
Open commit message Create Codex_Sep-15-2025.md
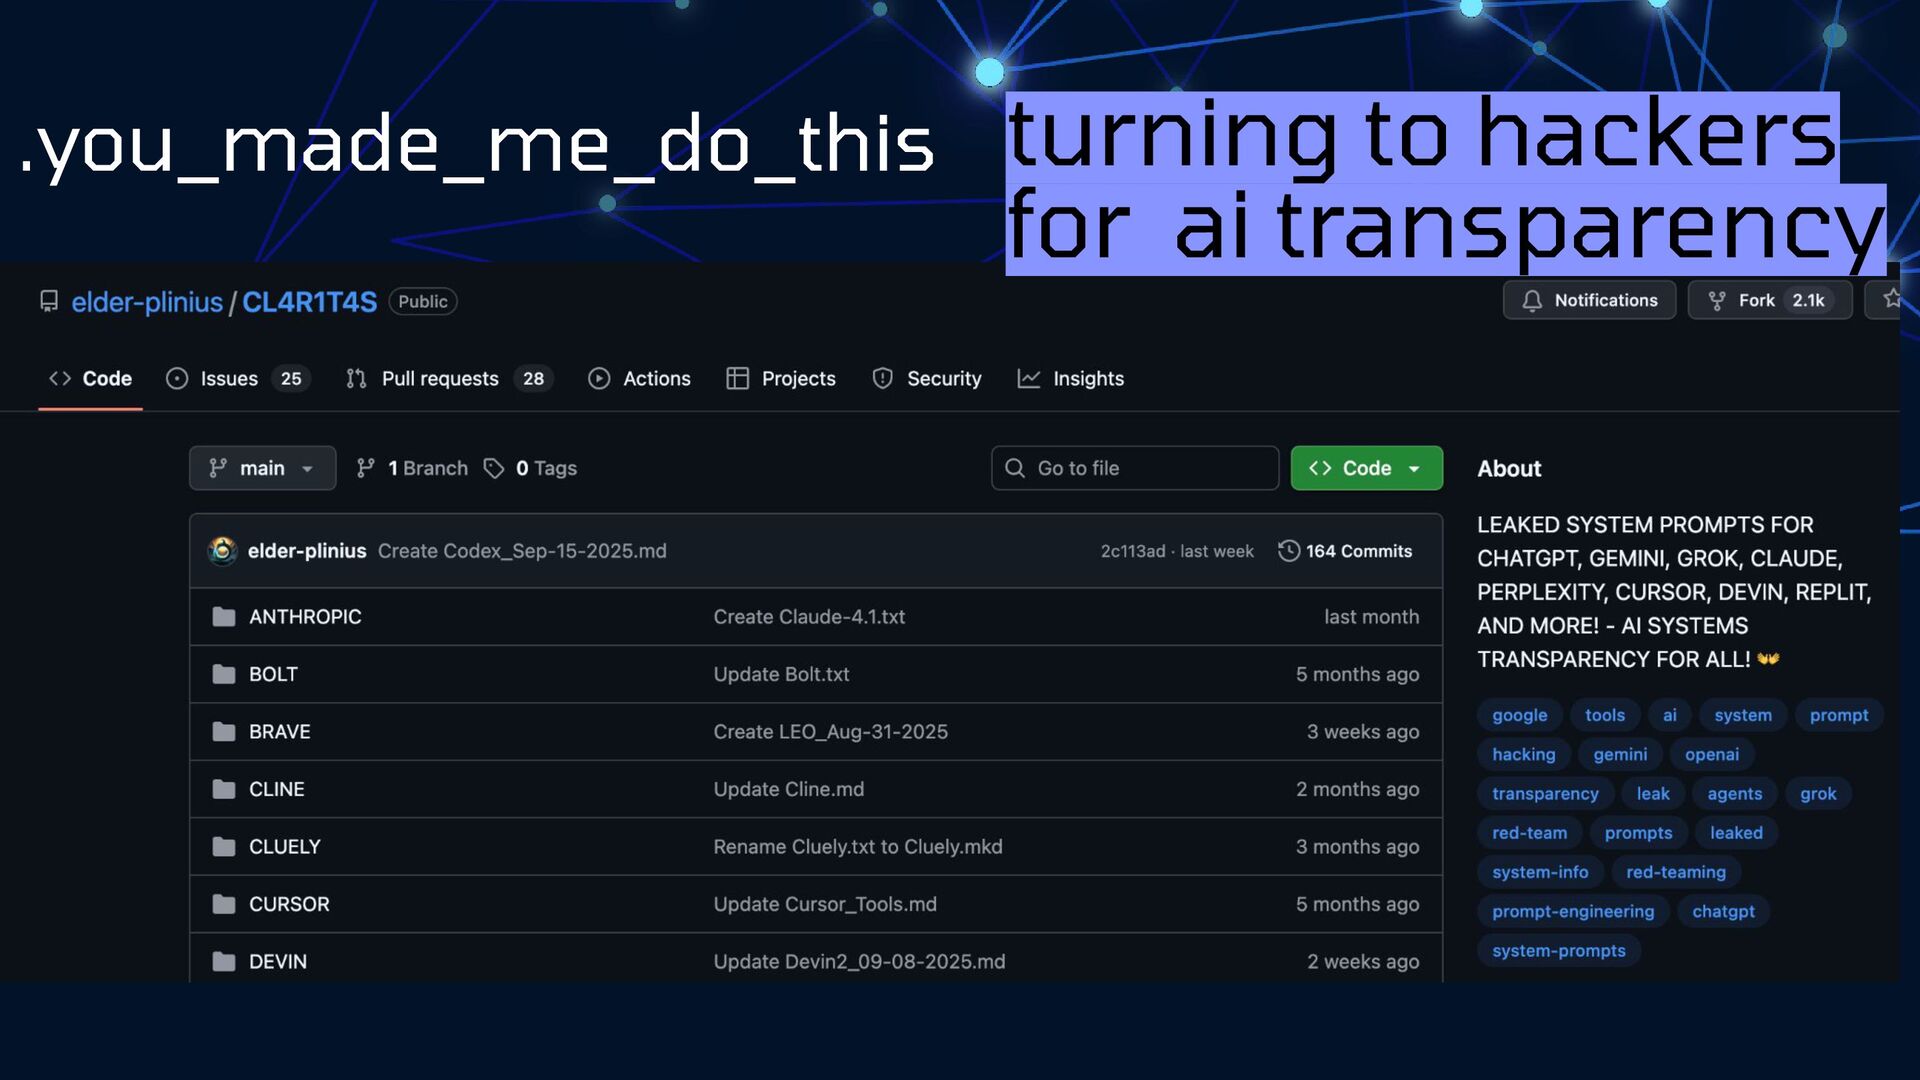click(522, 551)
